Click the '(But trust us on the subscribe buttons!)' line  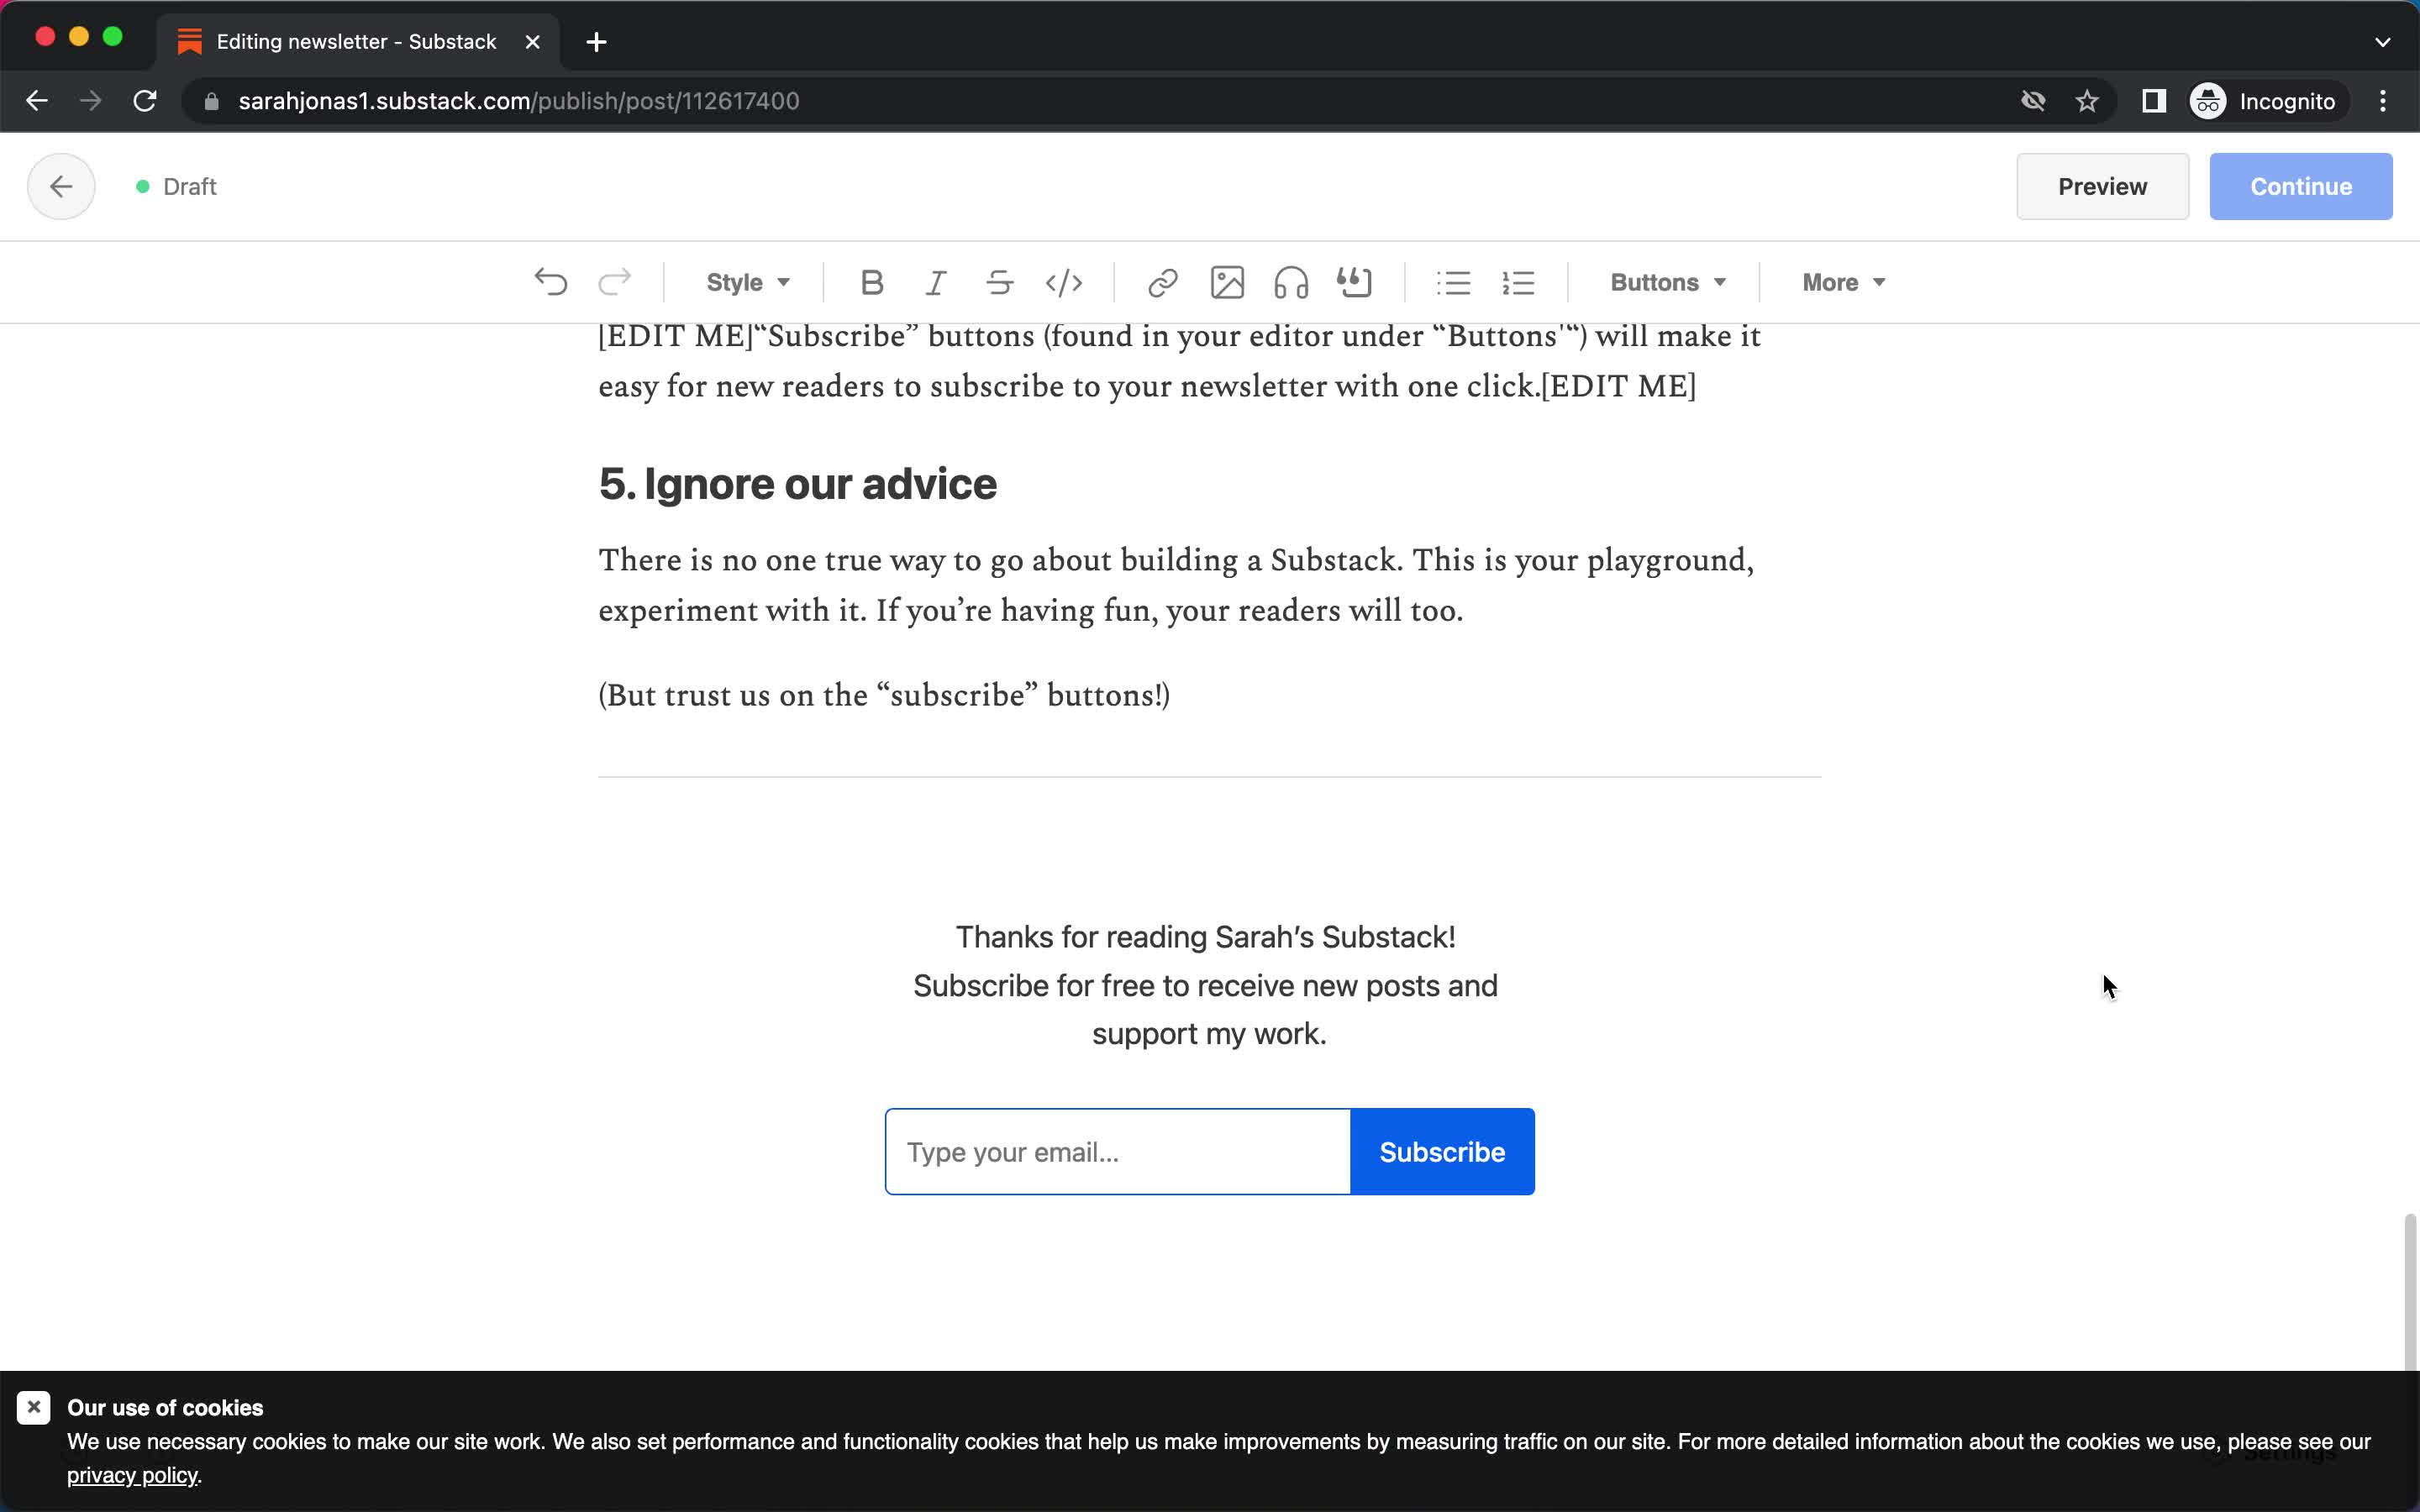[x=884, y=695]
